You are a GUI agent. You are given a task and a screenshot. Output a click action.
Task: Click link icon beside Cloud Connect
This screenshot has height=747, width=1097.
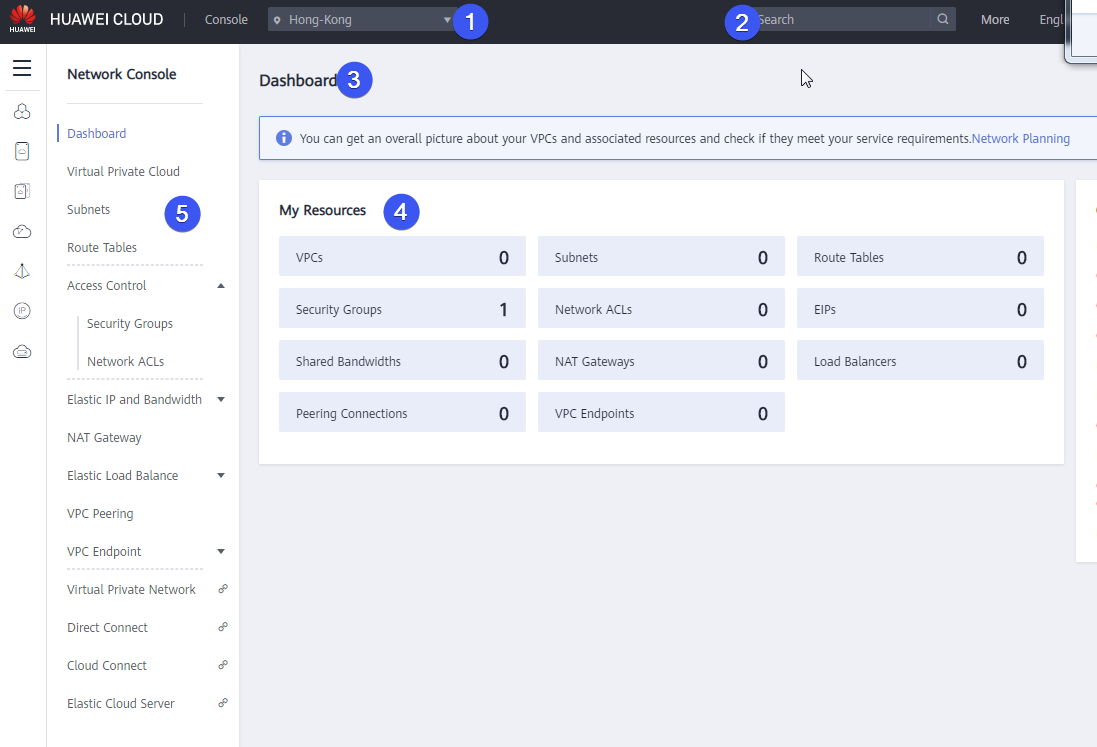click(x=222, y=664)
